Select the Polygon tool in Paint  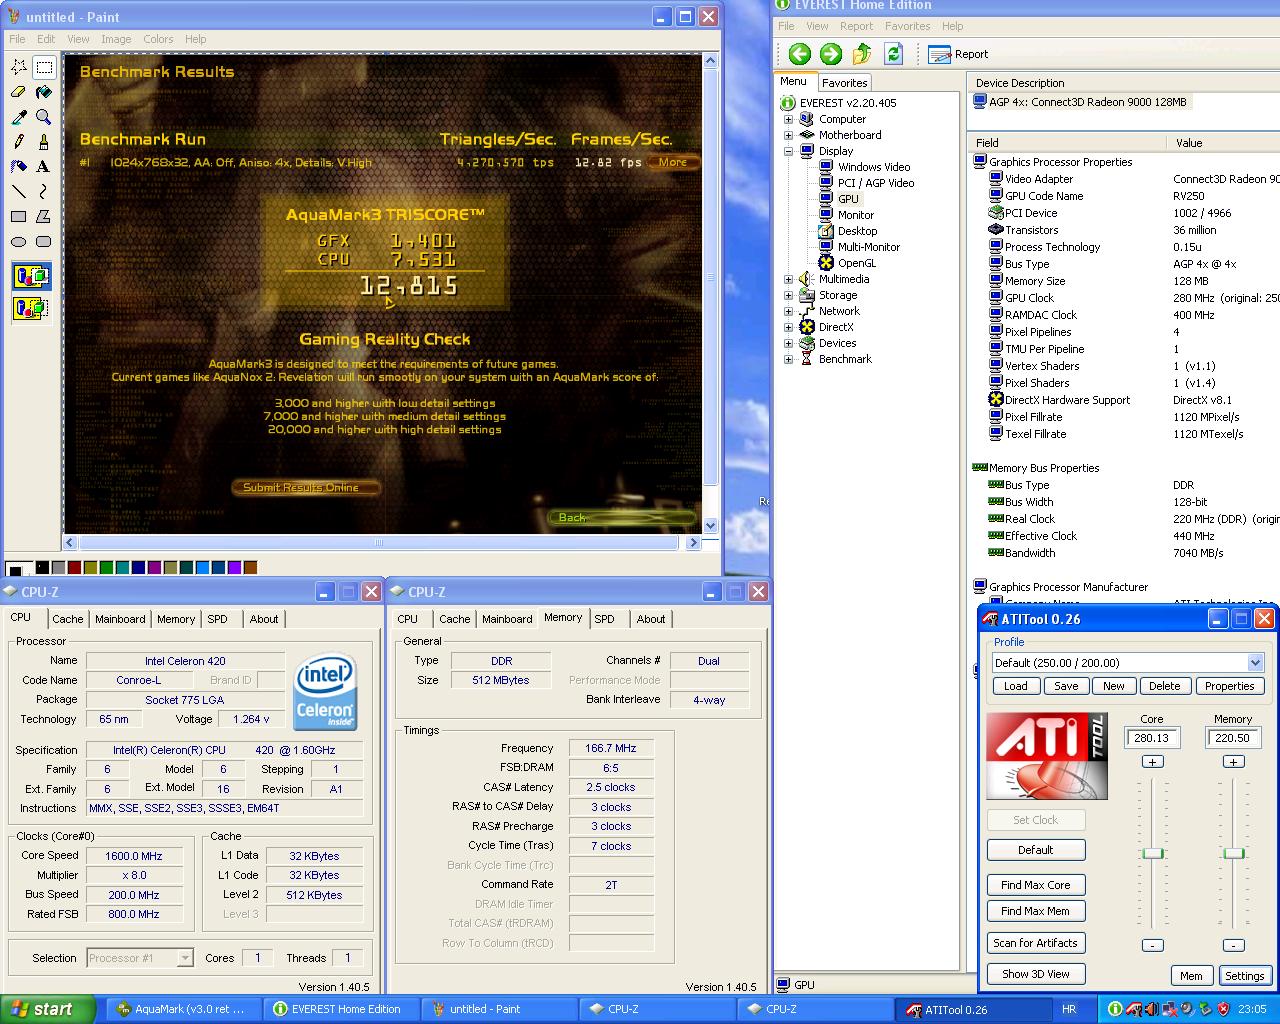[x=44, y=217]
